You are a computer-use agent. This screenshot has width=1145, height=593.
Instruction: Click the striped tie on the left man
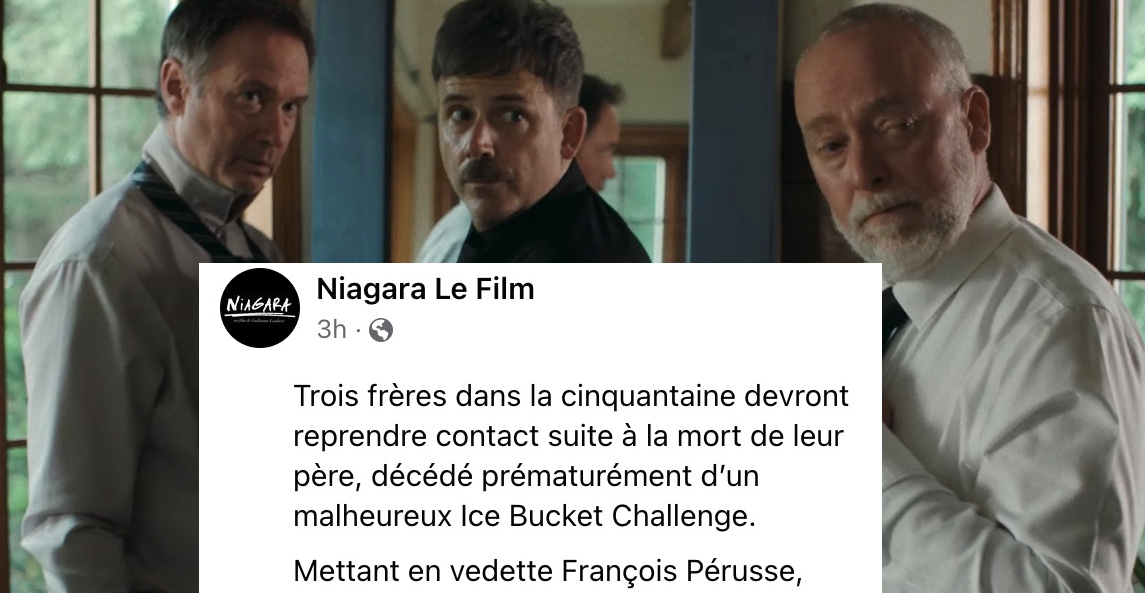pos(186,212)
